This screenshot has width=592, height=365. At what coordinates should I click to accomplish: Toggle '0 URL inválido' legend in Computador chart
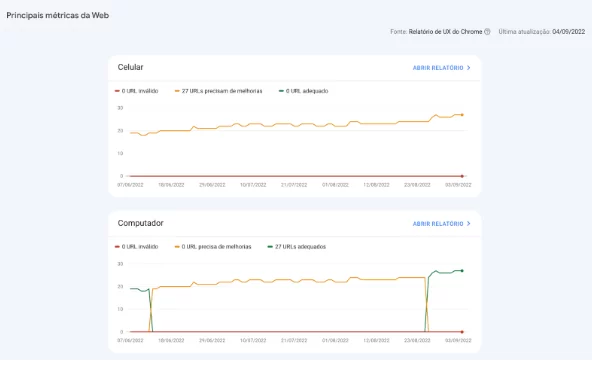(x=137, y=247)
